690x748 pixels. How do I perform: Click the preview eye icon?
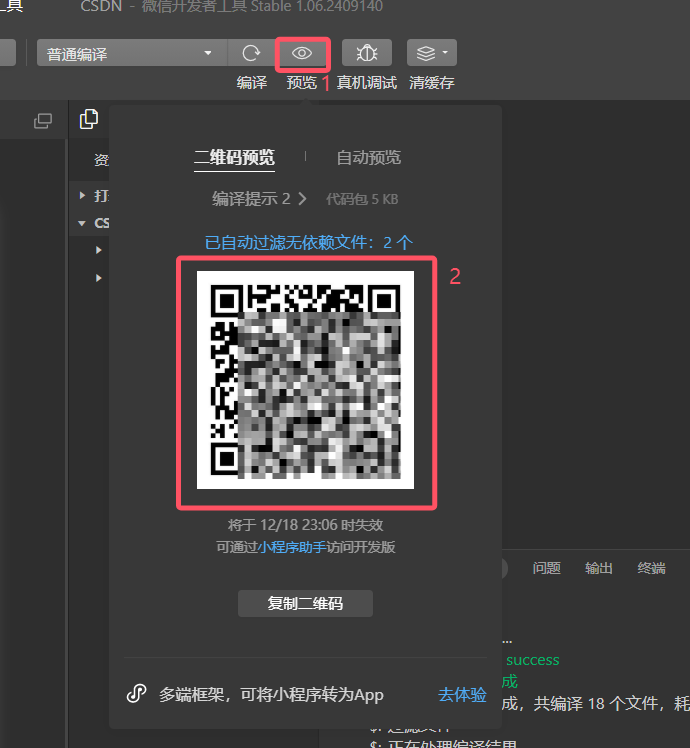302,53
